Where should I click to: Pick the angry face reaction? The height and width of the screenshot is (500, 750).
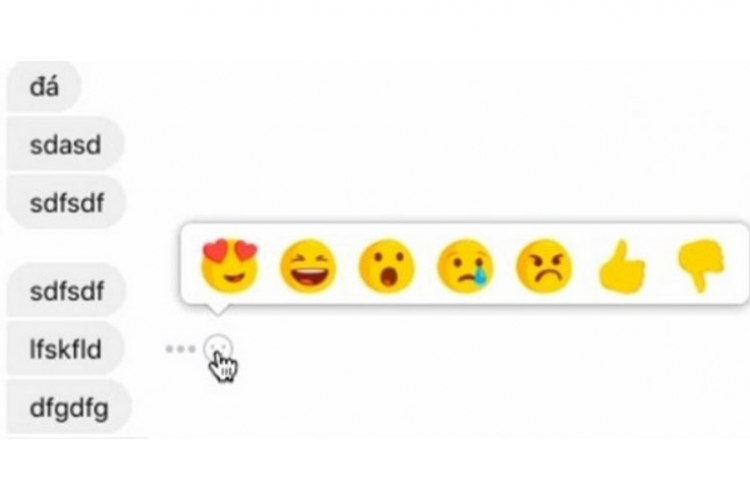(543, 266)
